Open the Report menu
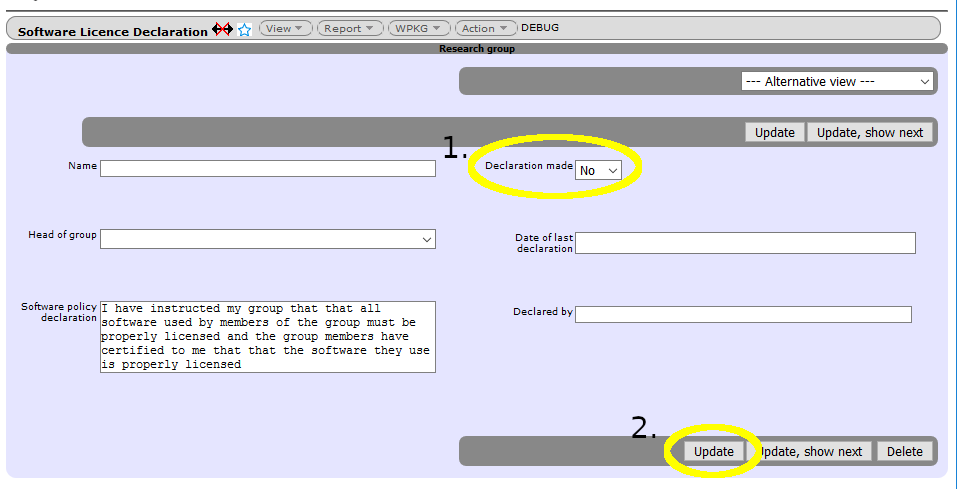Viewport: 957px width, 489px height. pyautogui.click(x=350, y=28)
